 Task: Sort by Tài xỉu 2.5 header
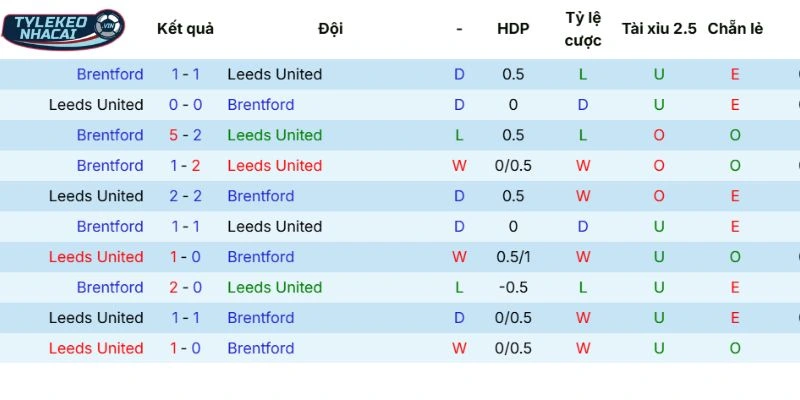[x=658, y=29]
